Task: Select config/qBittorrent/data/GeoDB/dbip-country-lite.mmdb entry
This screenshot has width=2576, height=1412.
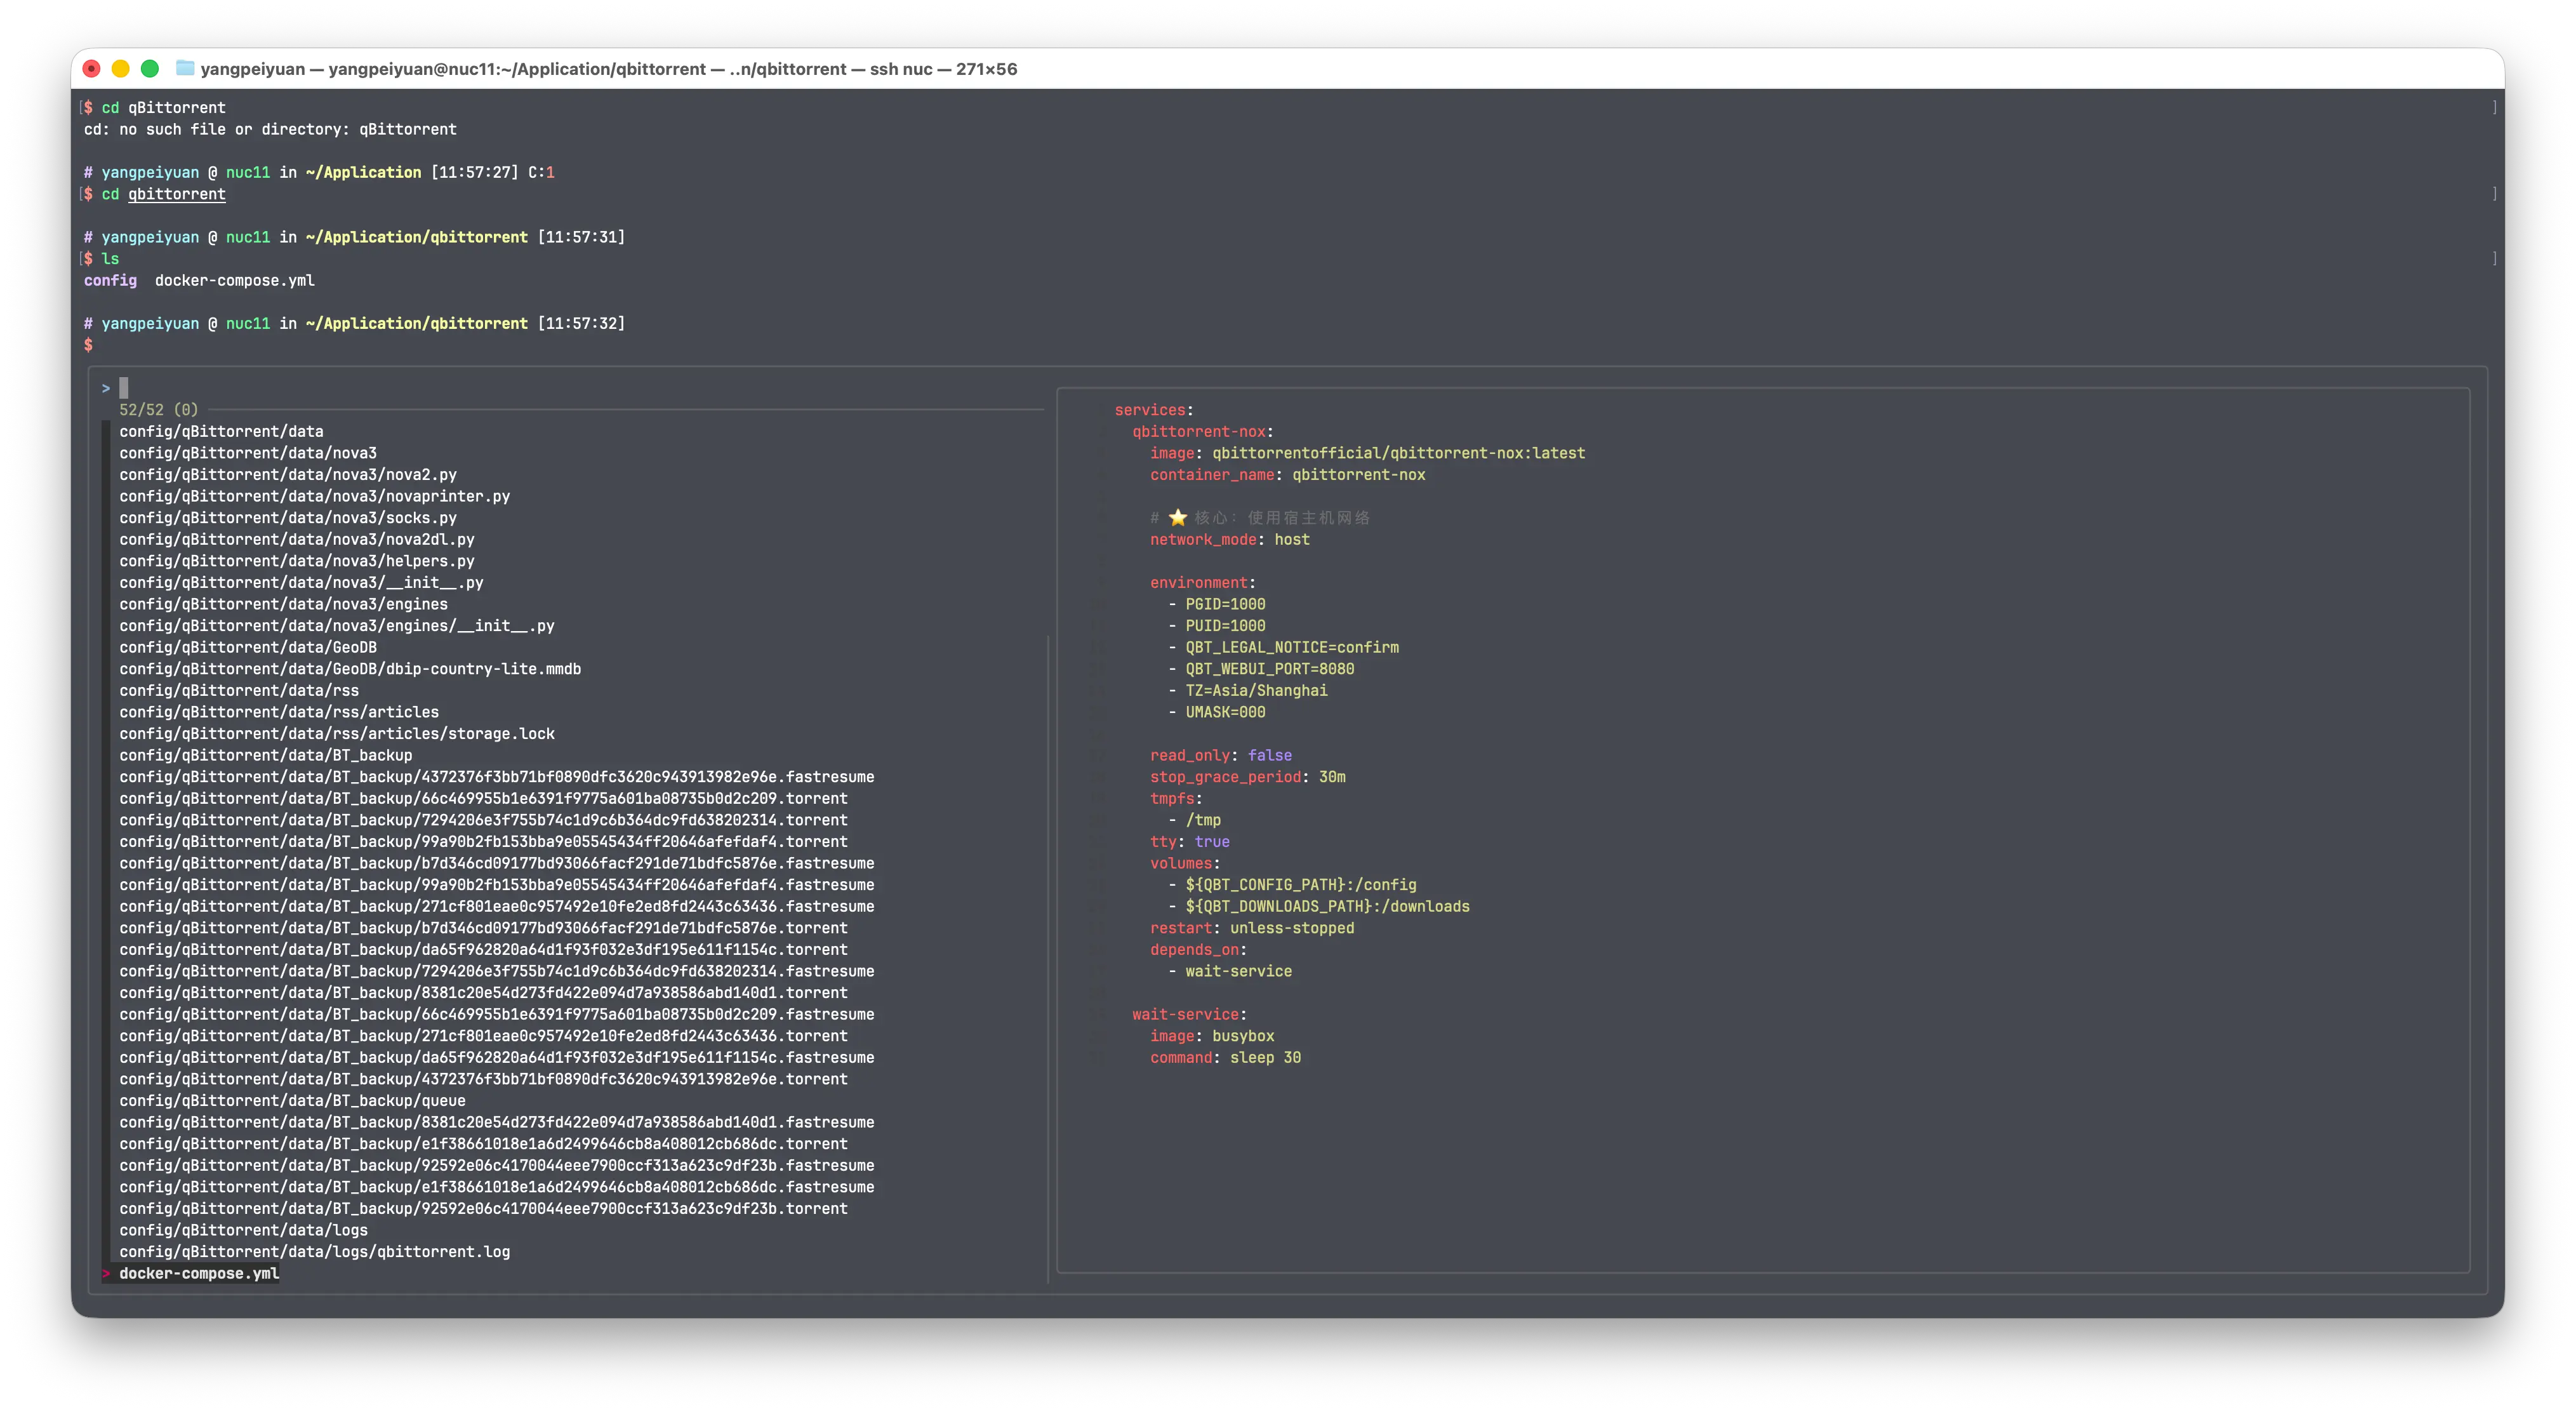Action: point(350,669)
